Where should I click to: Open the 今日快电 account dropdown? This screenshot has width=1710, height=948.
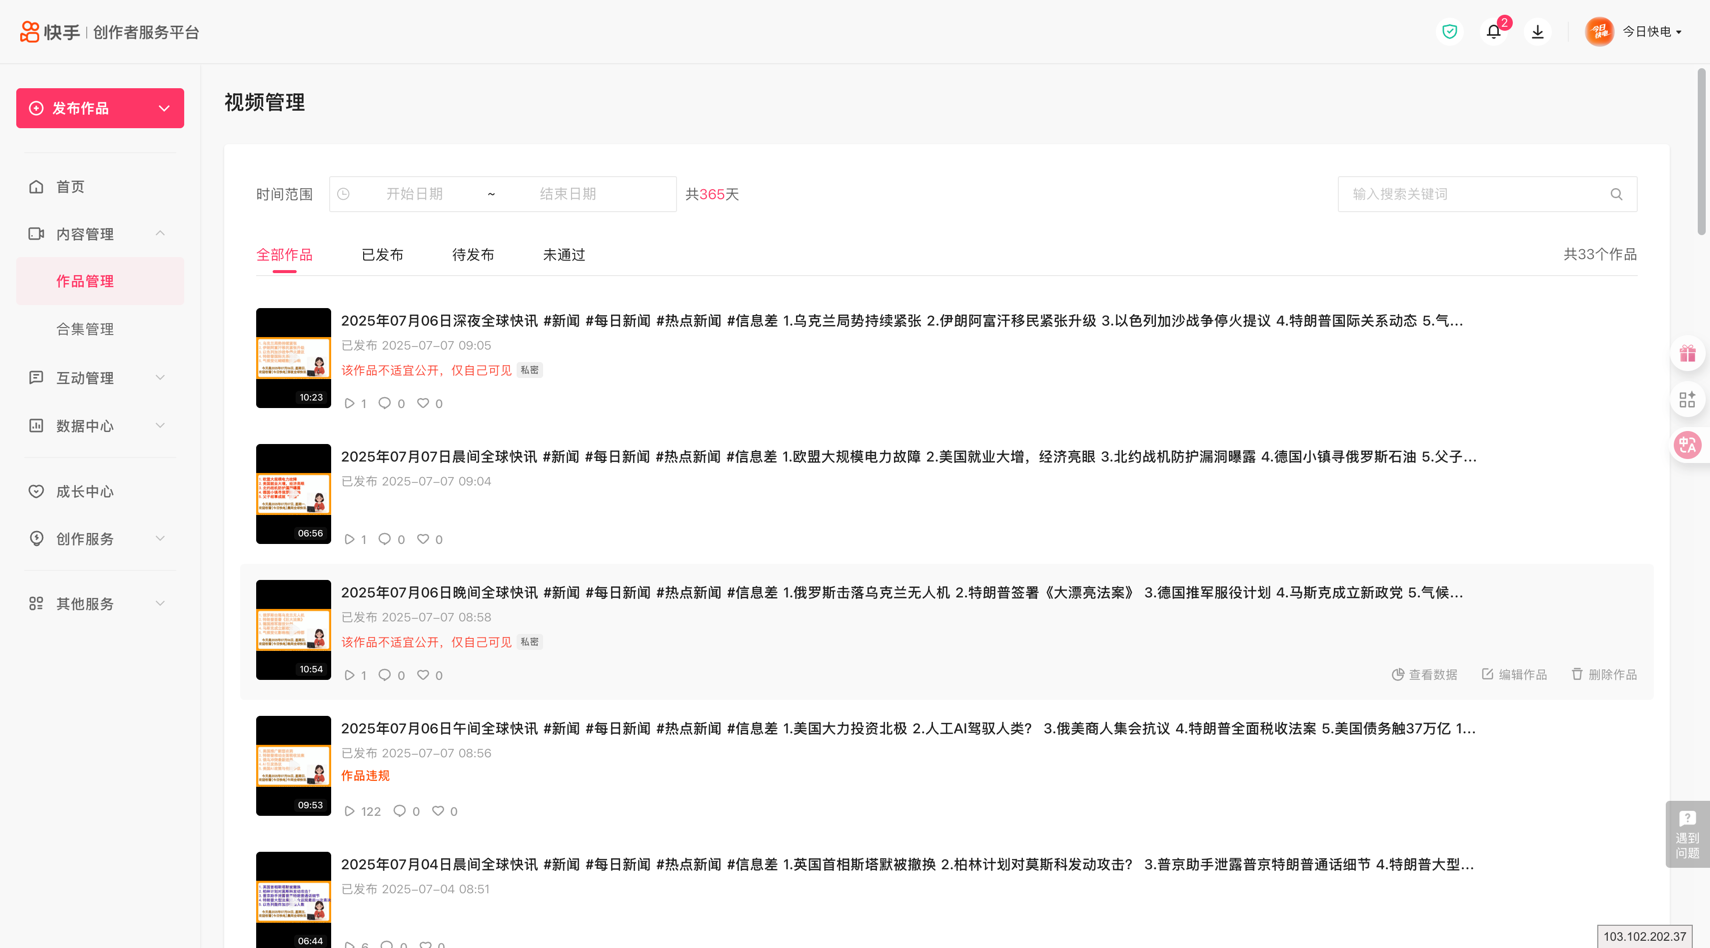click(x=1651, y=32)
